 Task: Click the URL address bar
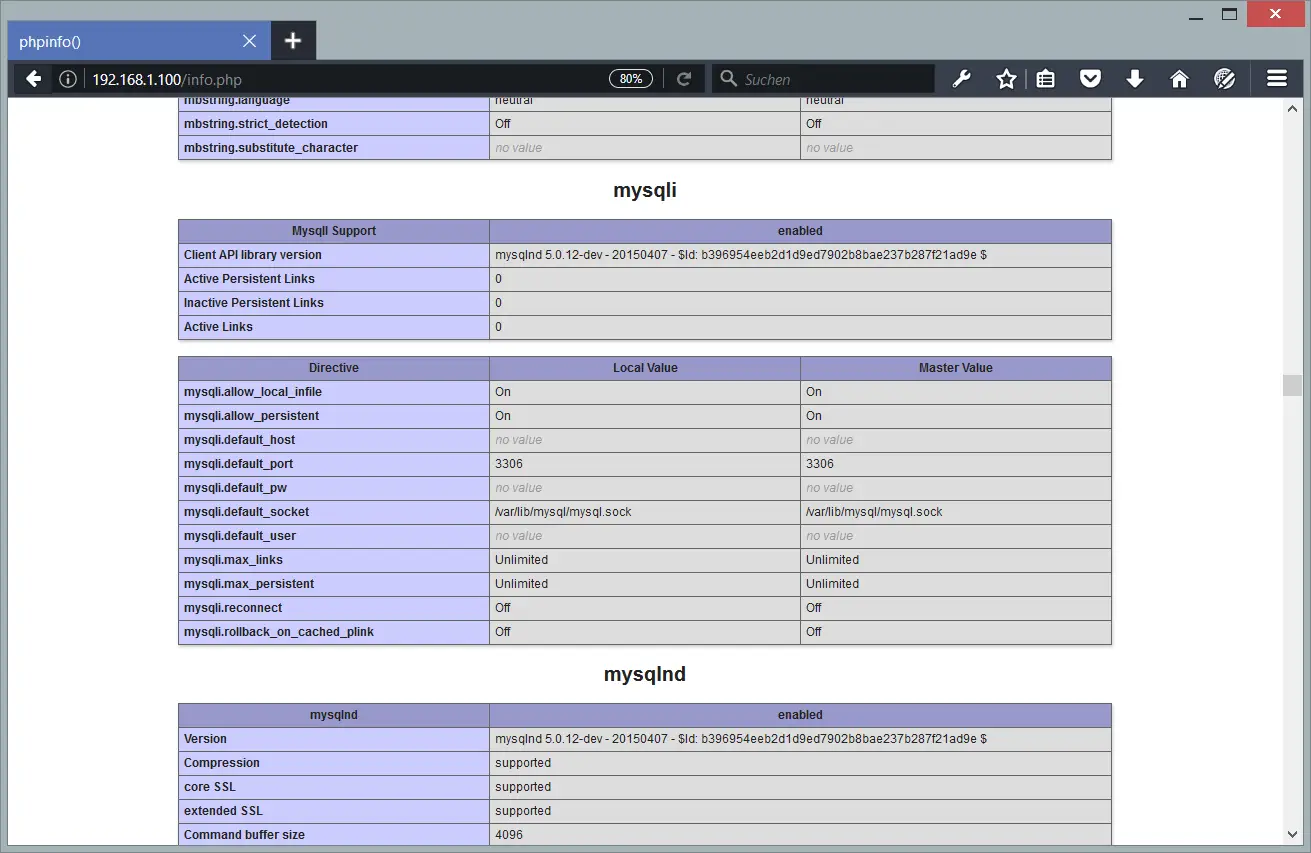coord(345,79)
